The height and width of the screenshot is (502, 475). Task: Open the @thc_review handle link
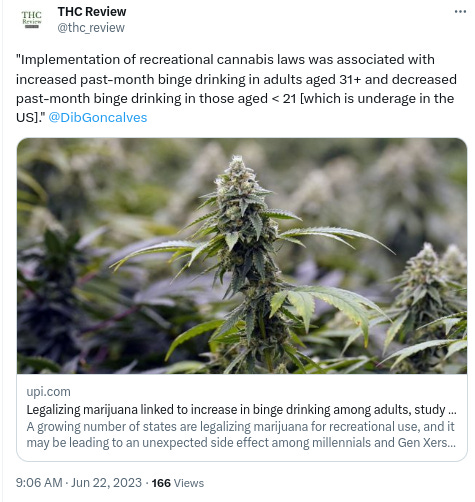coord(91,28)
